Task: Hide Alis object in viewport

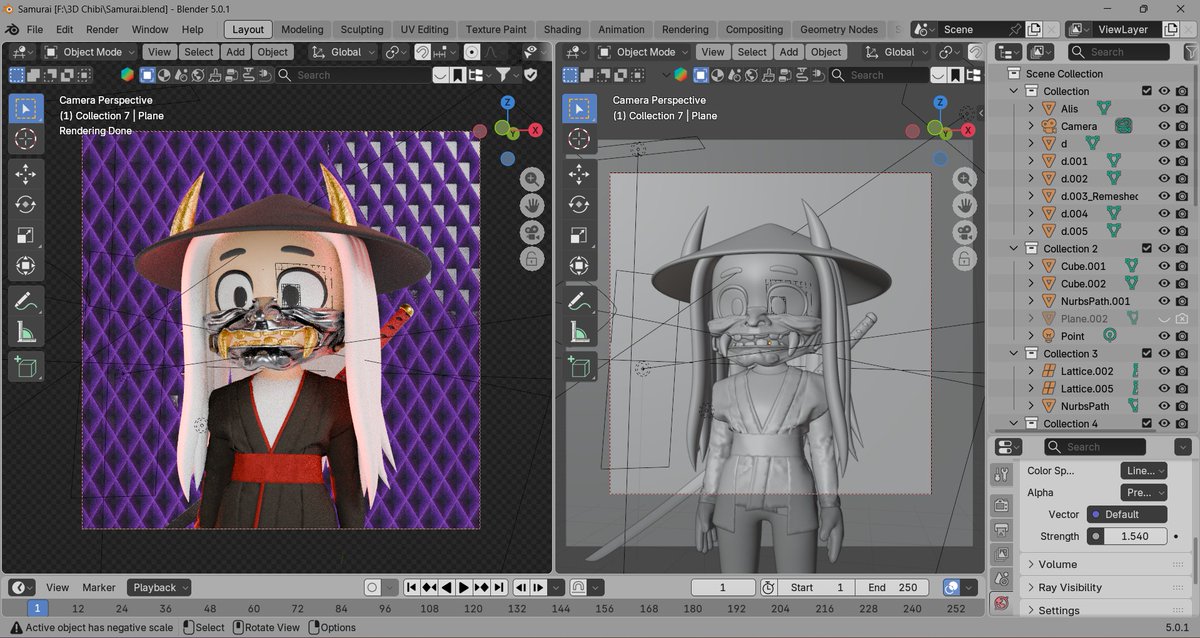Action: click(1165, 108)
